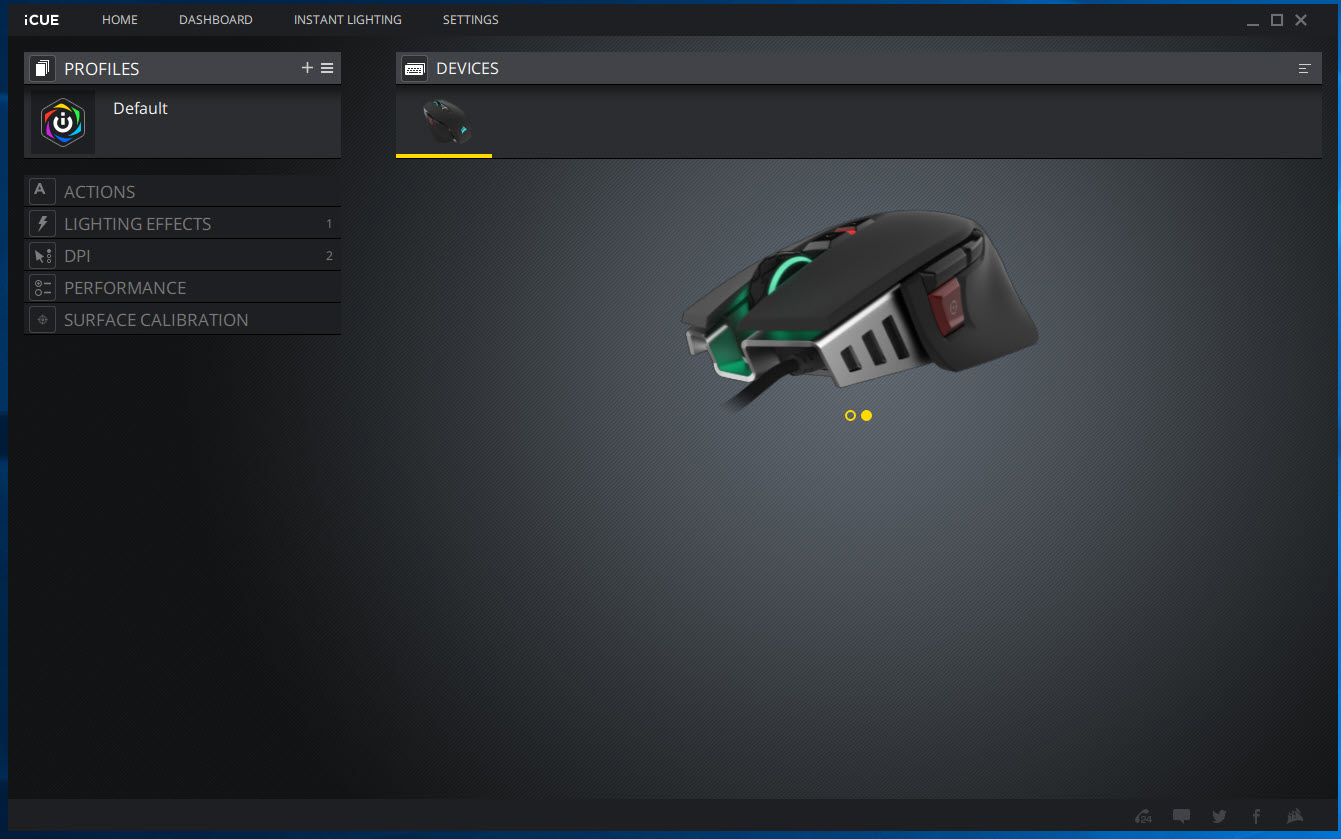Open the Devices panel options menu
The image size is (1341, 839).
coord(1304,68)
